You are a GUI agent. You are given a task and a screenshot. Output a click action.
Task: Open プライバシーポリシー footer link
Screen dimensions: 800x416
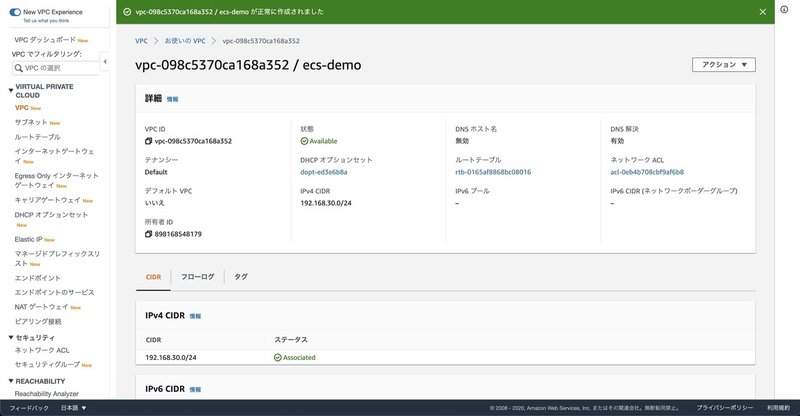click(x=724, y=408)
